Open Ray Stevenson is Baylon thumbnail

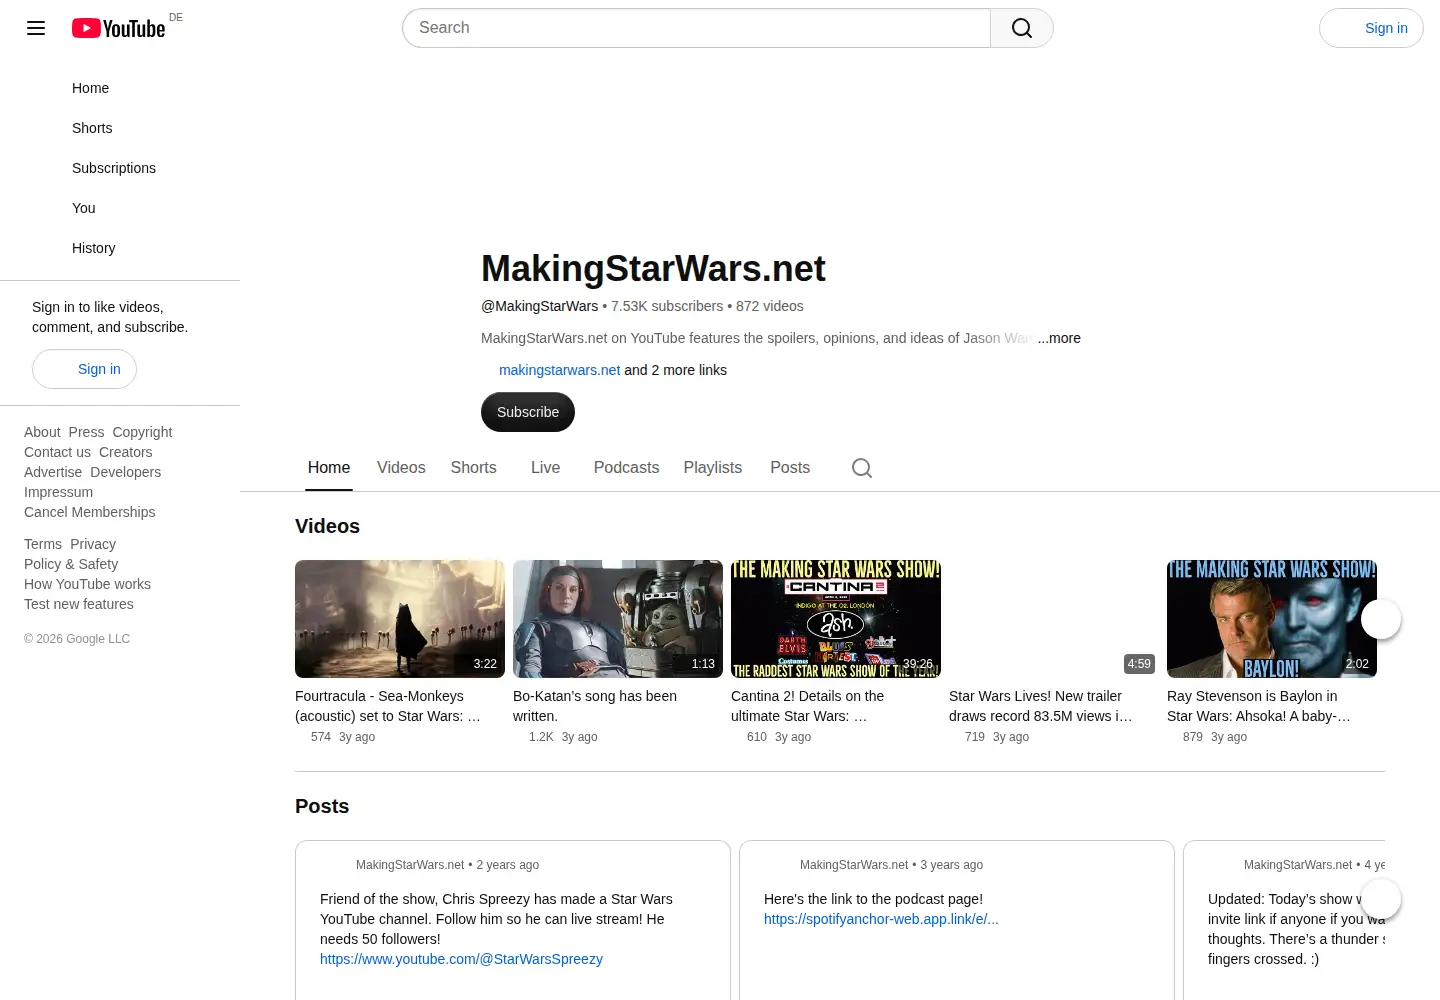pyautogui.click(x=1272, y=619)
